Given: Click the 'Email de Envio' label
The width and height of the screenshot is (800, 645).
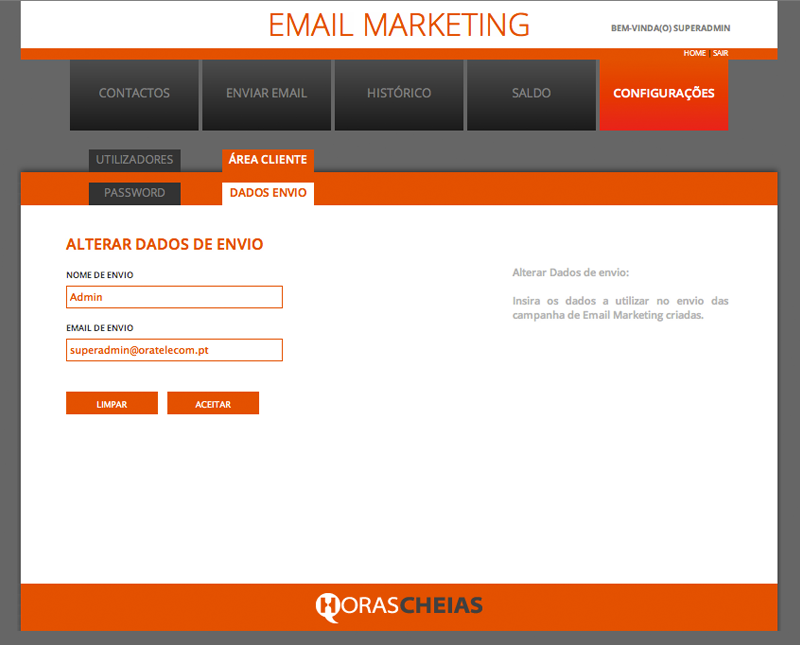Looking at the screenshot, I should [x=99, y=328].
